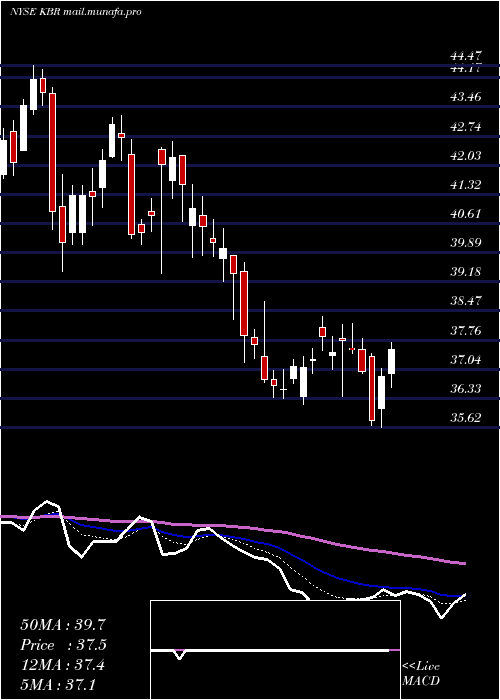Click the NYSE KBR mail.munafa.pro title text
Viewport: 500px width, 700px height.
click(x=75, y=12)
